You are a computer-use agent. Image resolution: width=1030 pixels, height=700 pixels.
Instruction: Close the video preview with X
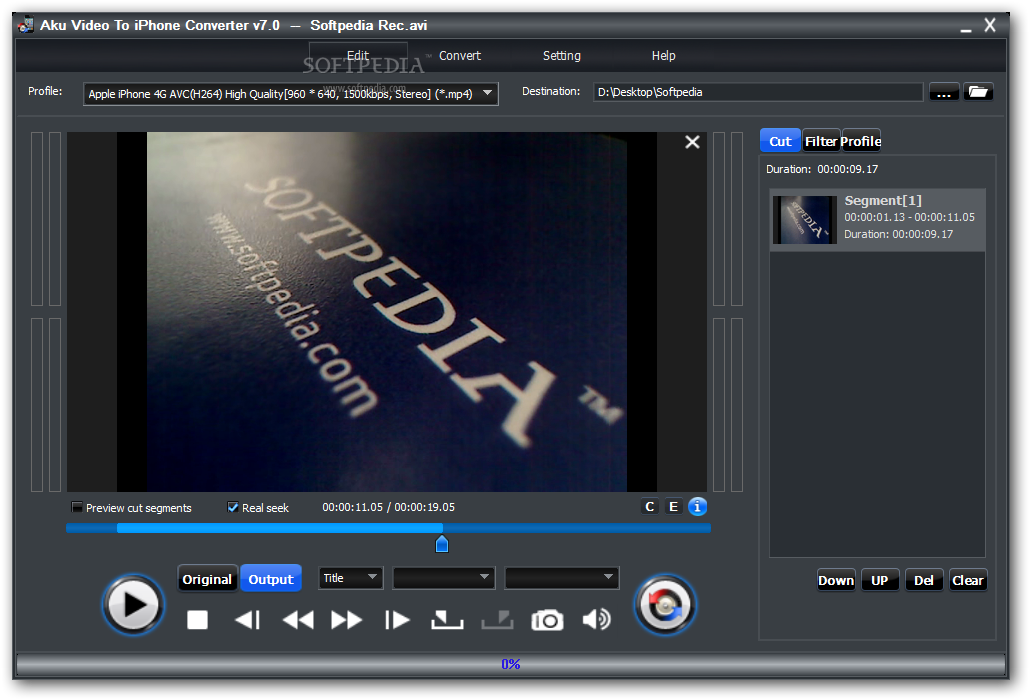coord(692,142)
